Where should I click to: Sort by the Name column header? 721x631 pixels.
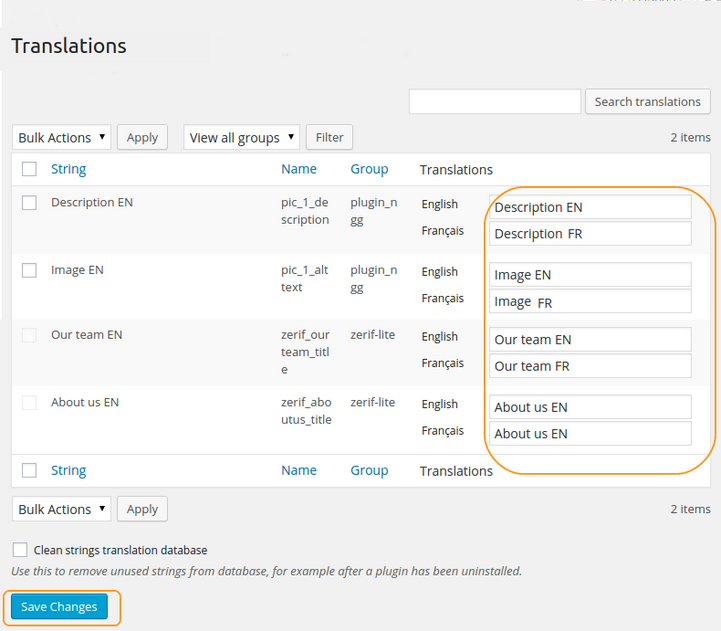pos(298,169)
